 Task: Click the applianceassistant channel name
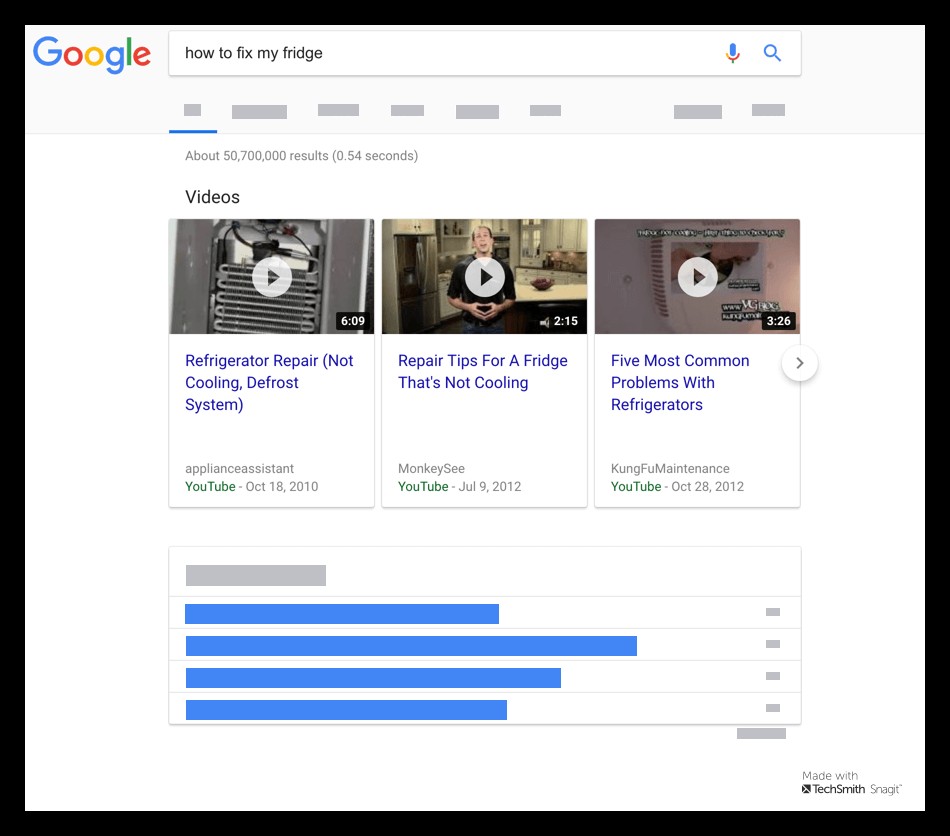(239, 468)
